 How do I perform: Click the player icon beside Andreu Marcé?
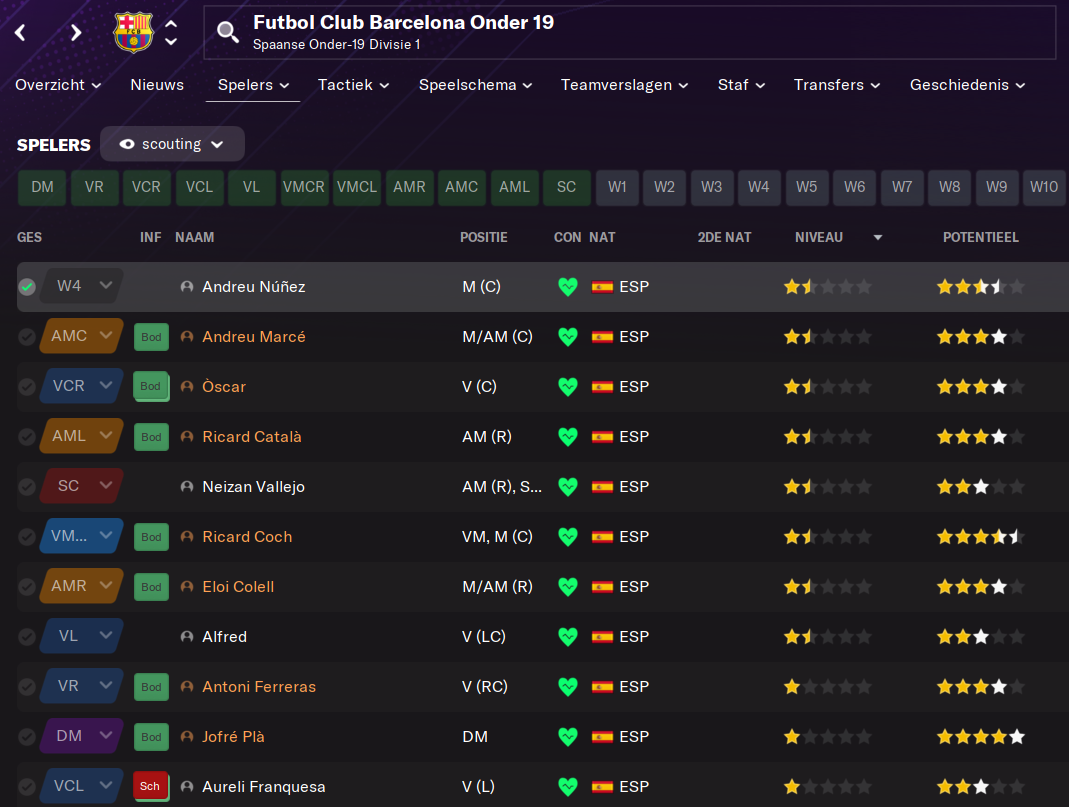pos(187,337)
